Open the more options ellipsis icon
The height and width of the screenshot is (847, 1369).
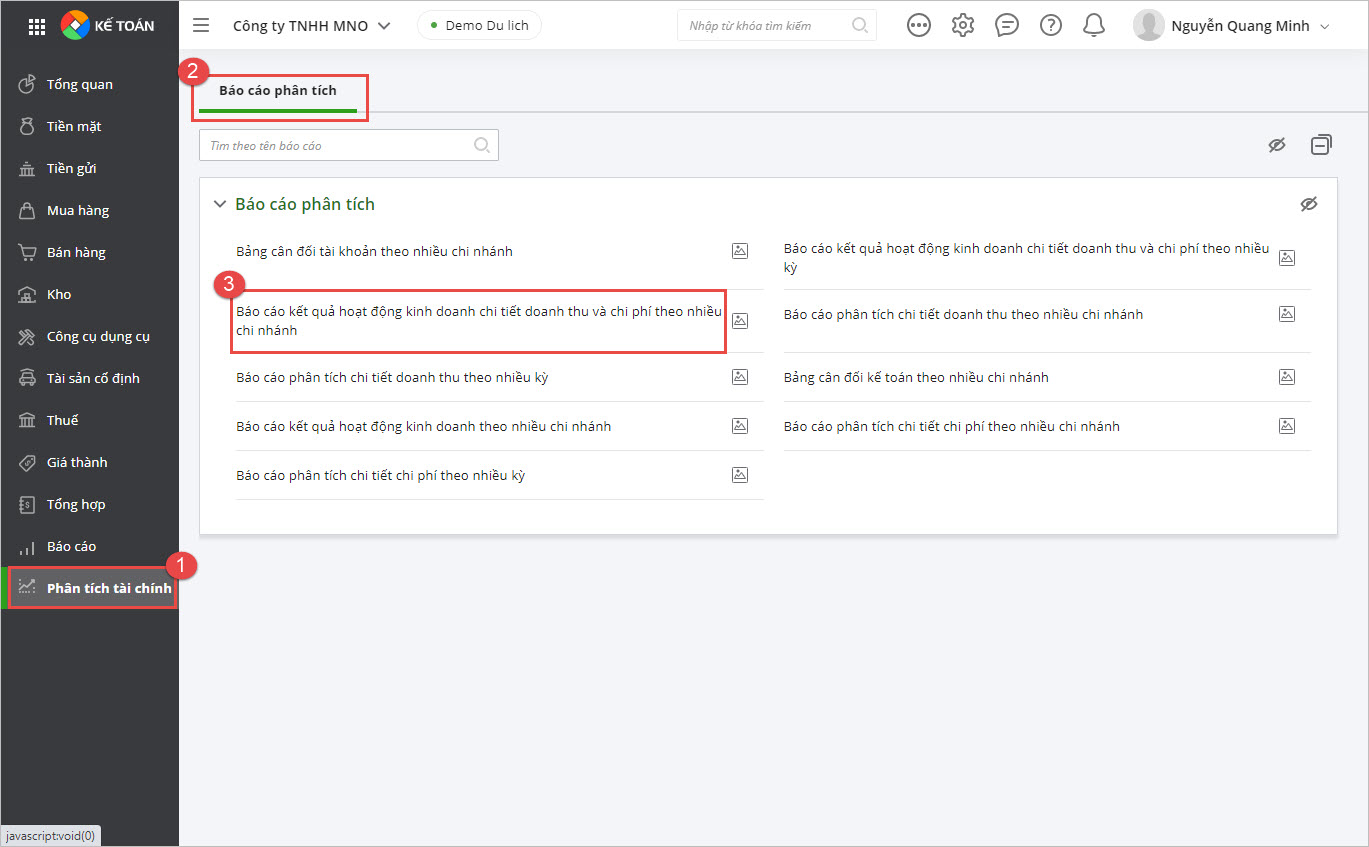tap(919, 26)
